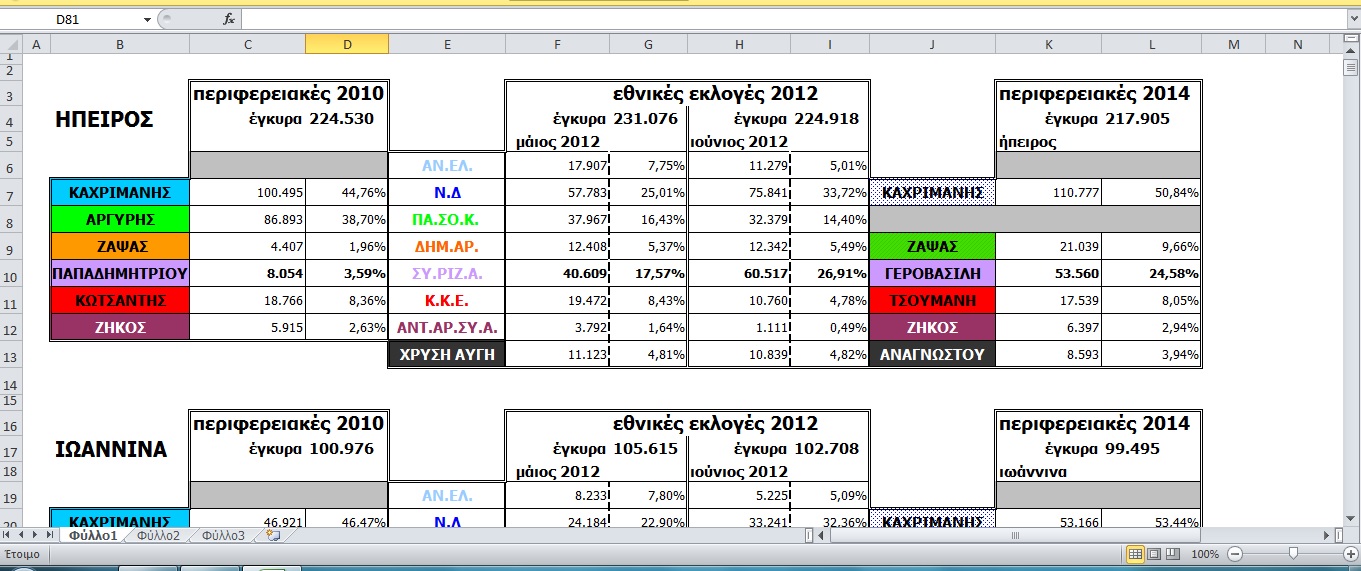
Task: Open the Name Box dropdown arrow
Action: pos(147,19)
